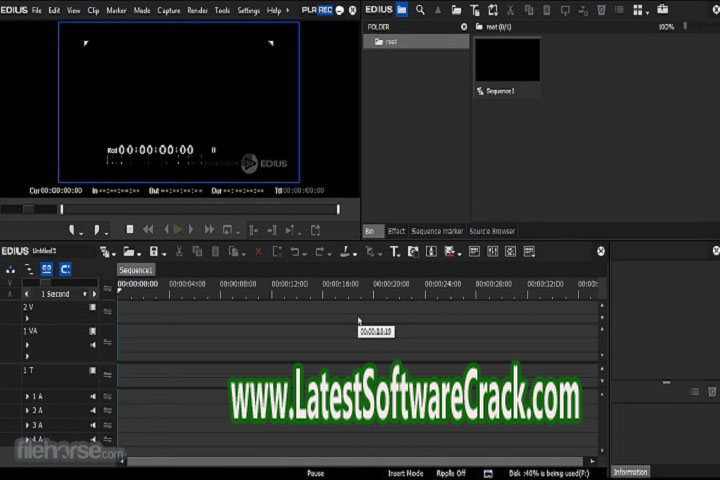Screen dimensions: 720x480
Task: Click the Tools briefcase icon in bin
Action: (662, 9)
